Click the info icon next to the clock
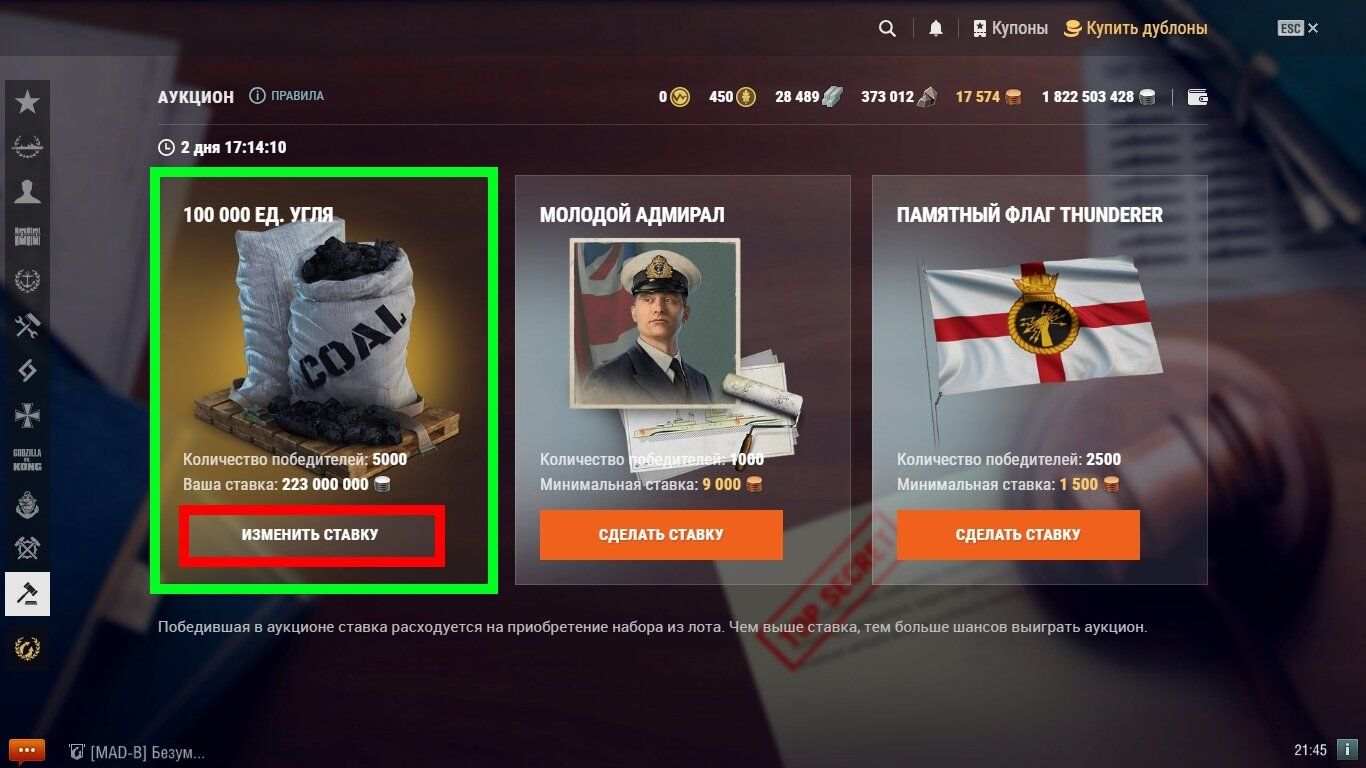Viewport: 1366px width, 768px height. click(x=1346, y=750)
